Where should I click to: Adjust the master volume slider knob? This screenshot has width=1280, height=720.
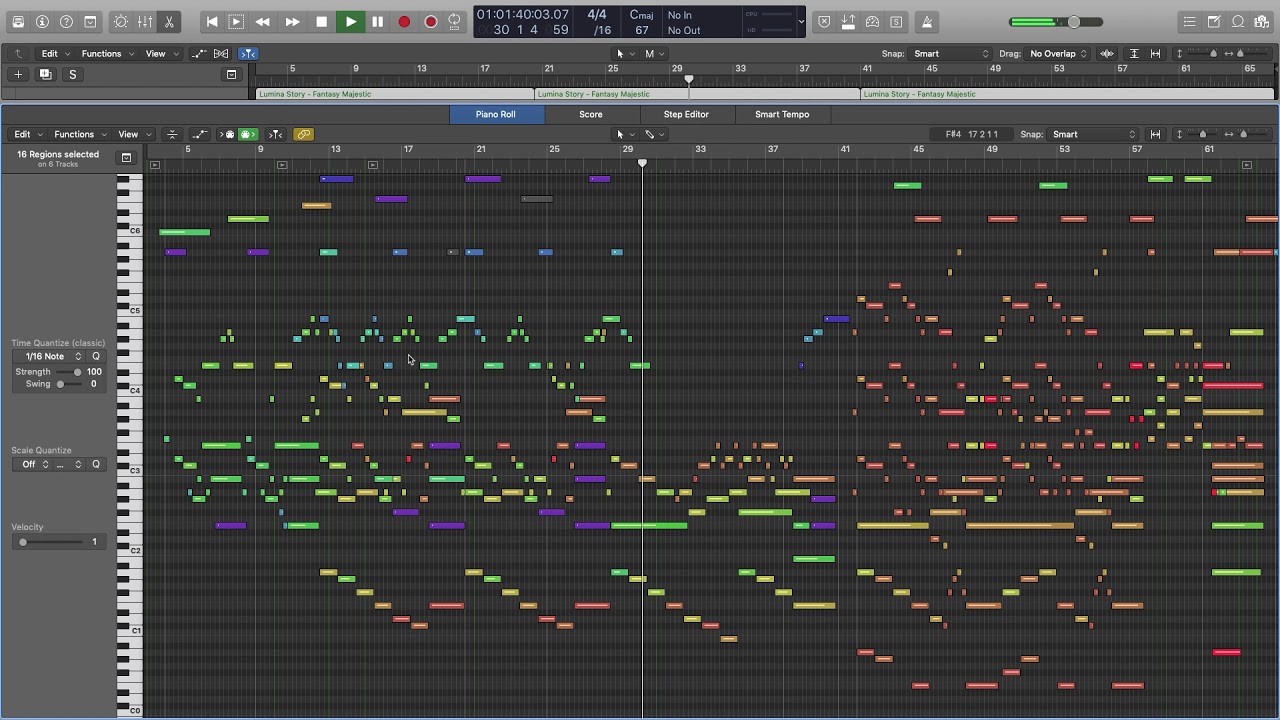click(1073, 22)
